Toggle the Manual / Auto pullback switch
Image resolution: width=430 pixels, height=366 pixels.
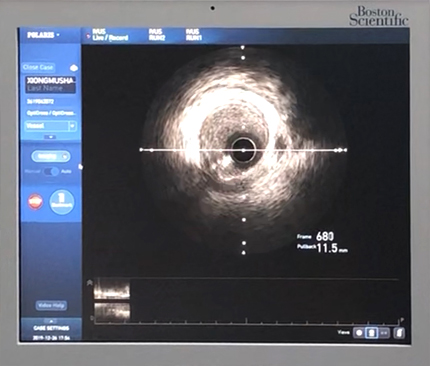click(51, 171)
